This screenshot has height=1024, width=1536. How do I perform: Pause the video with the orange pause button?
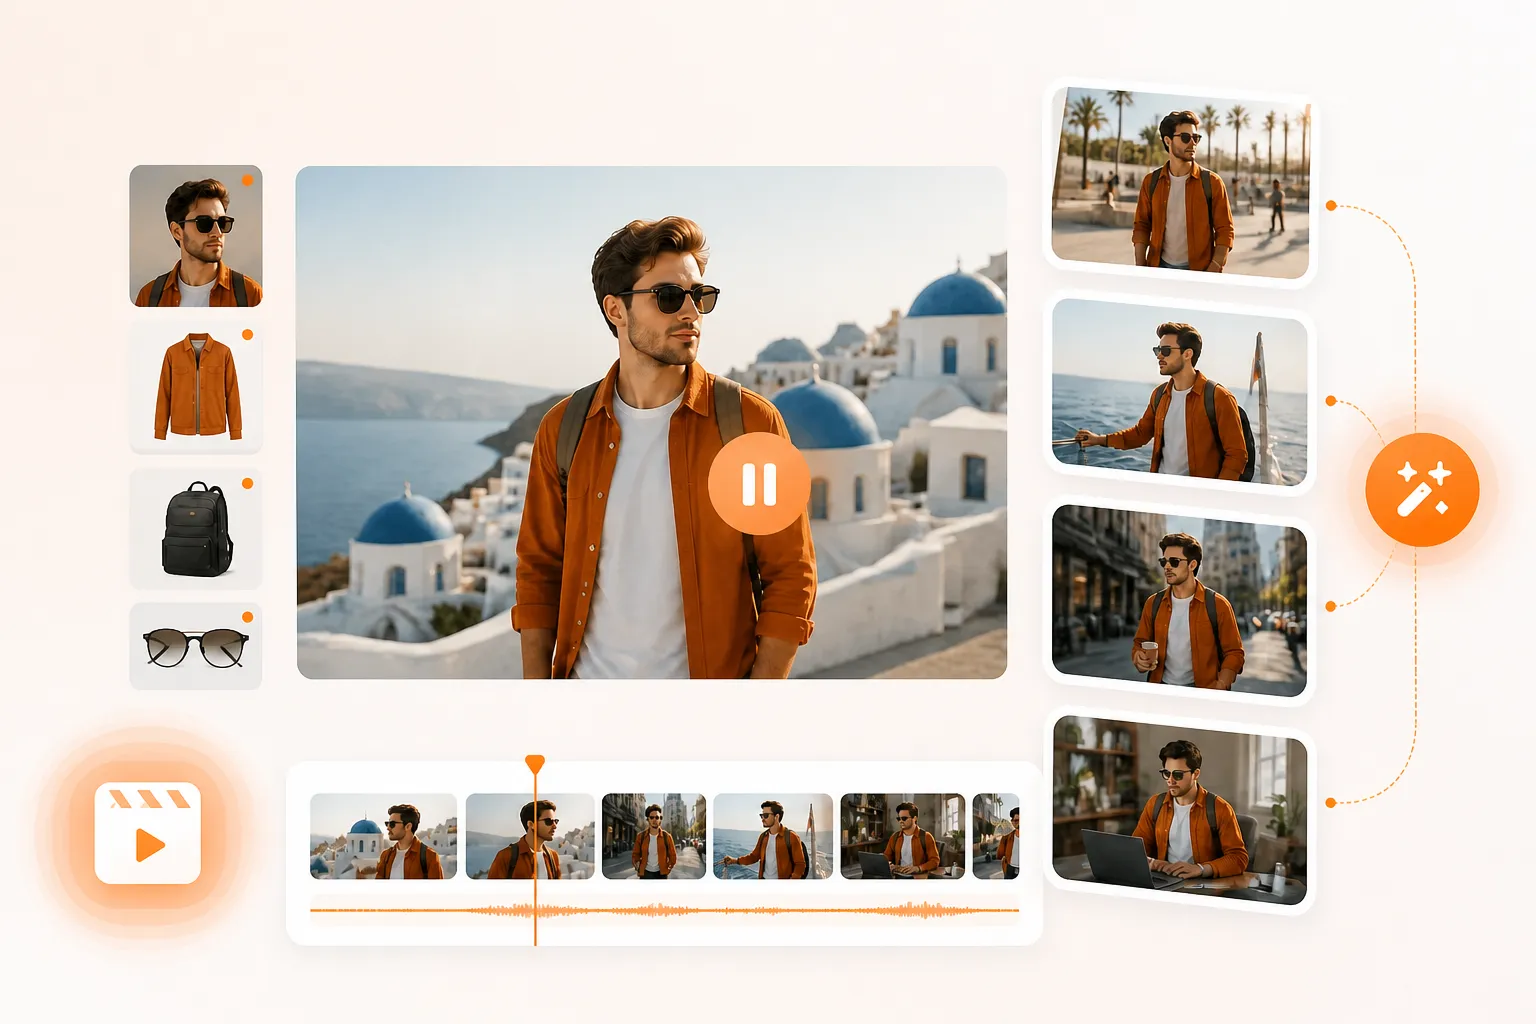(759, 484)
